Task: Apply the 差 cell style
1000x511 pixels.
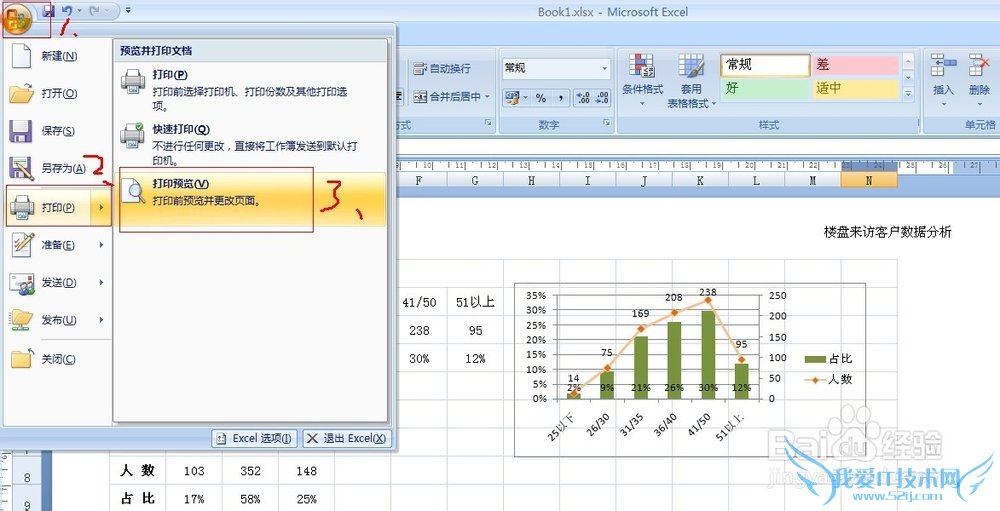Action: click(855, 65)
